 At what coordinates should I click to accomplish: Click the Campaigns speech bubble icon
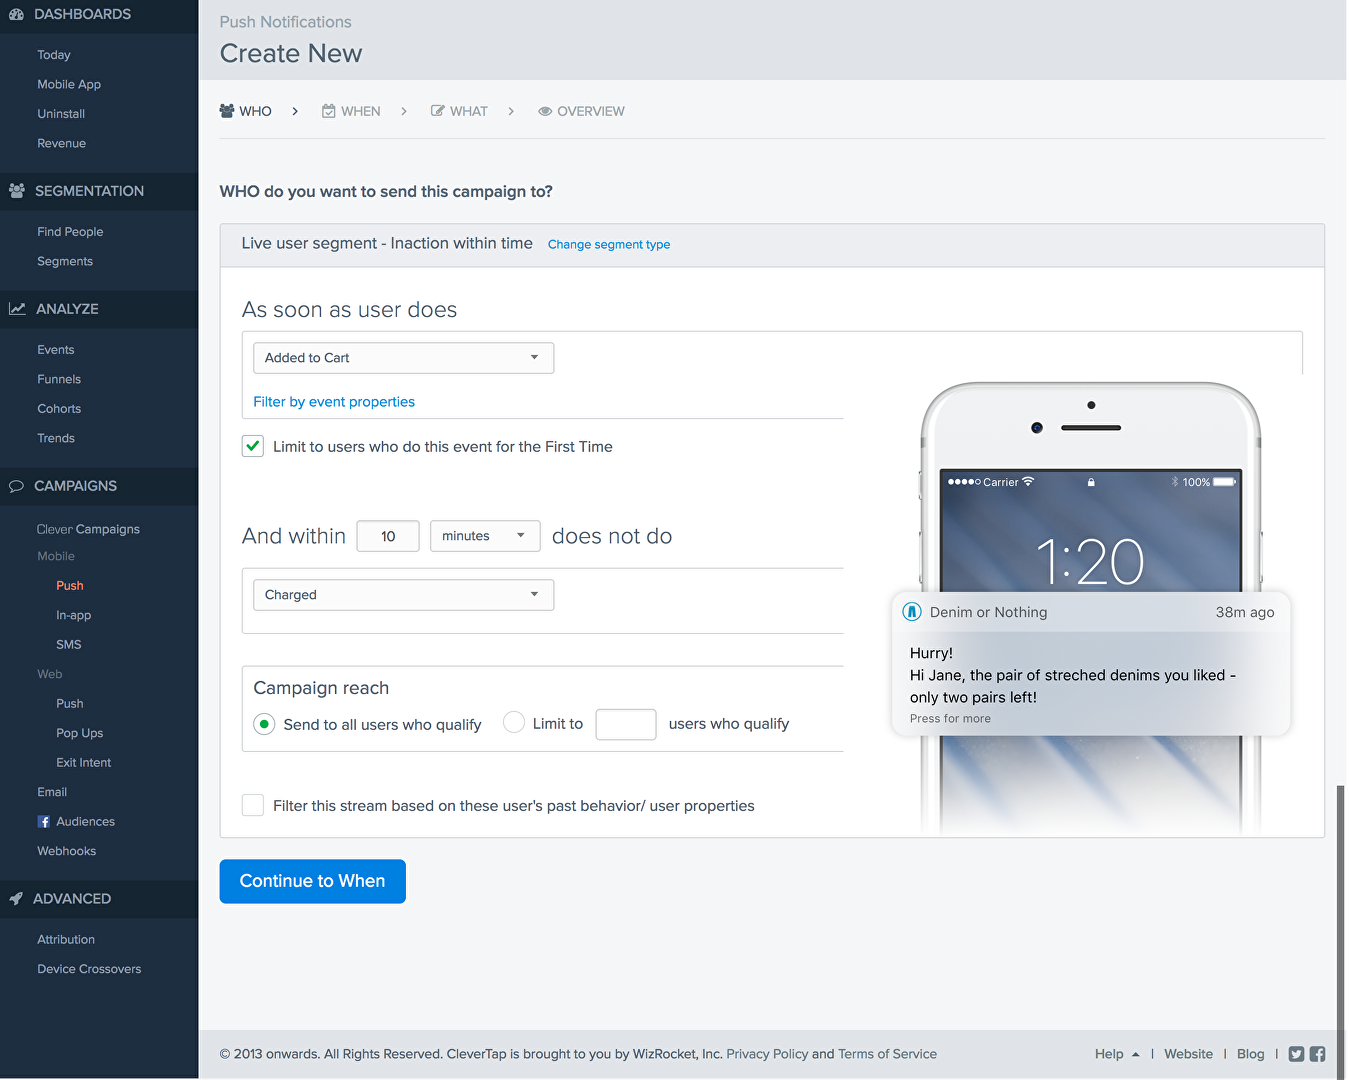point(16,486)
